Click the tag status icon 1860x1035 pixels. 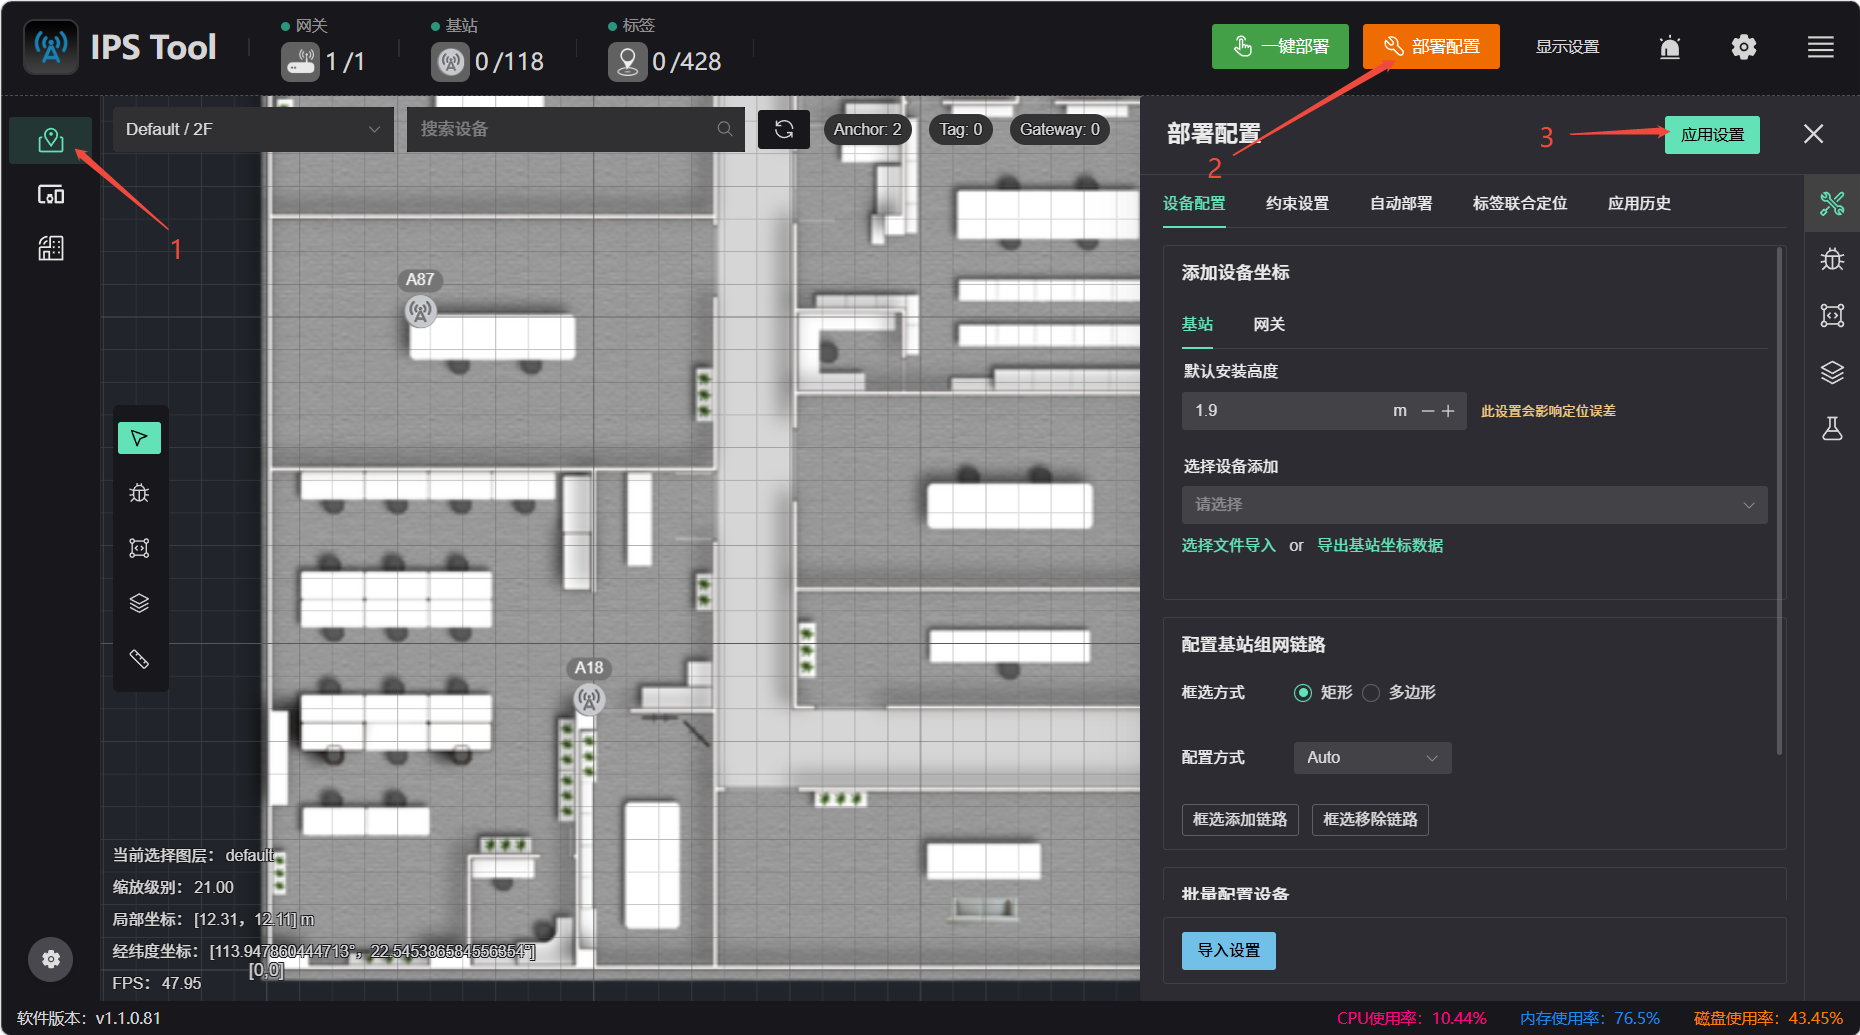(x=627, y=62)
